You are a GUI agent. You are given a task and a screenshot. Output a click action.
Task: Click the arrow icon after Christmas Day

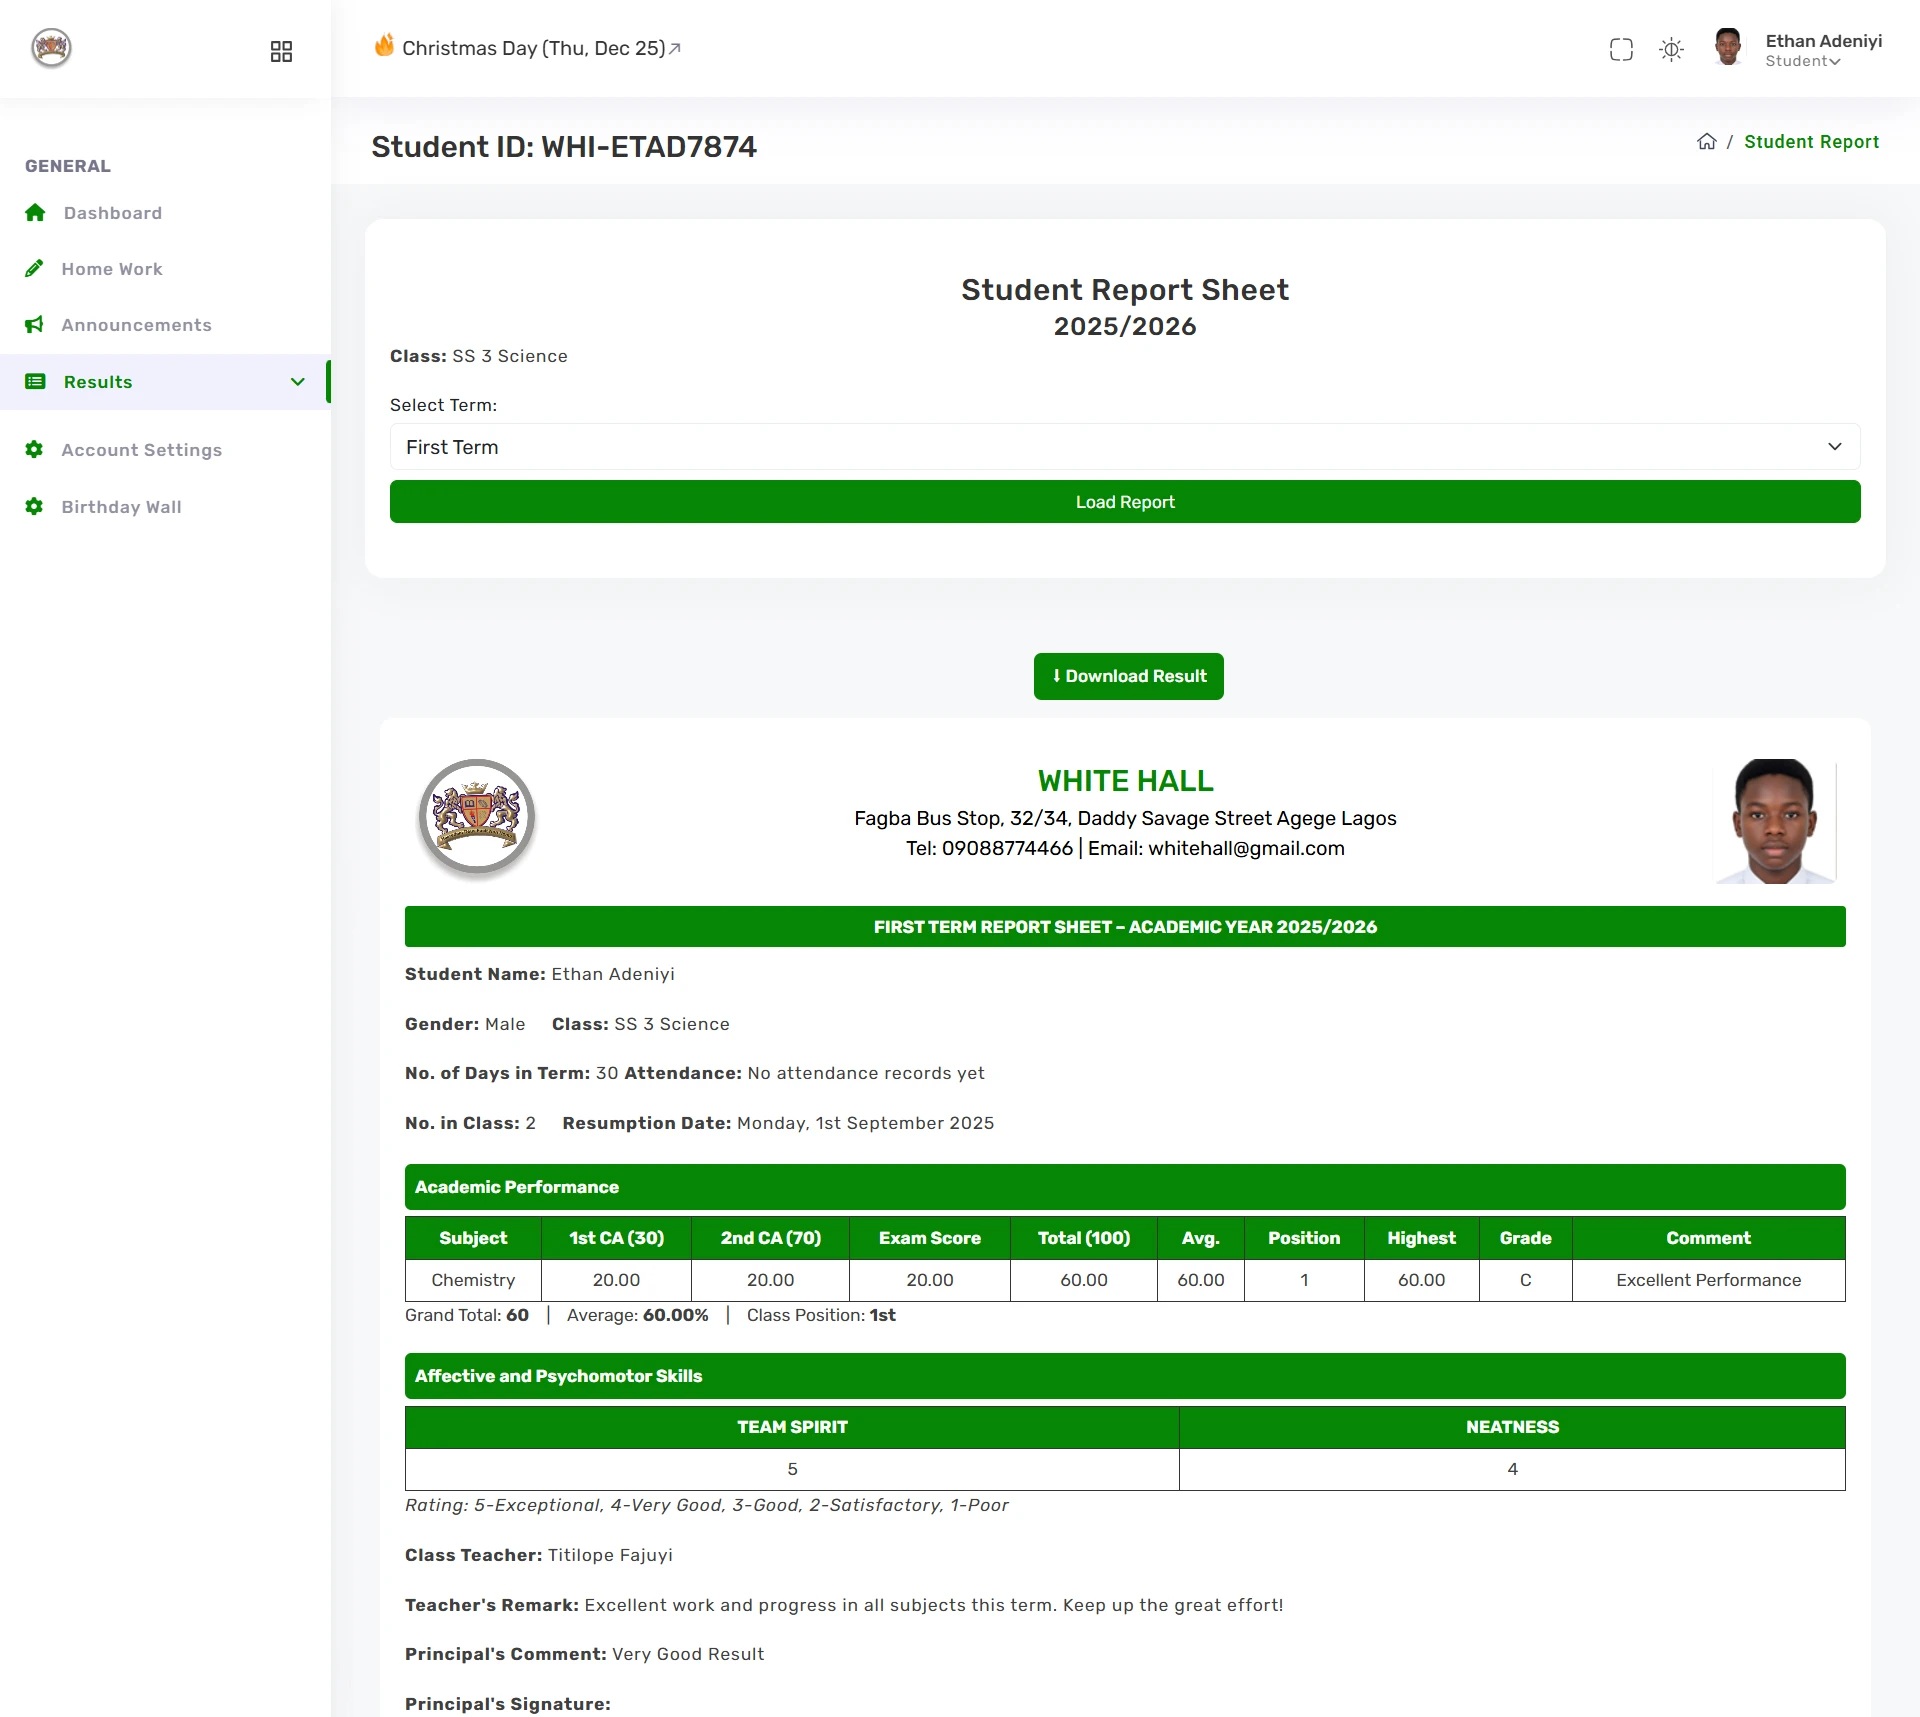675,48
